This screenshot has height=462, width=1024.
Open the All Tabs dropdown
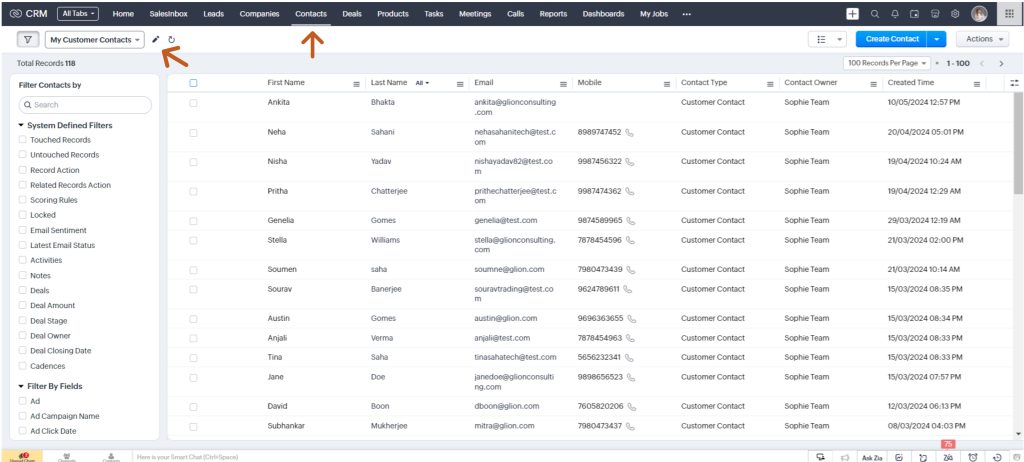tap(78, 14)
